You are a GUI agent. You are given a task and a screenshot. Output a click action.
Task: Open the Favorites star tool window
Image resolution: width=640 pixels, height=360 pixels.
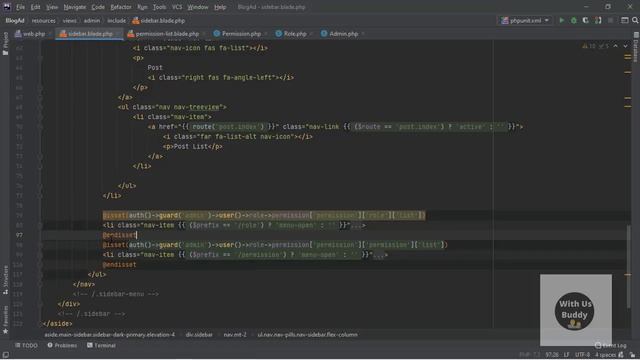click(5, 320)
